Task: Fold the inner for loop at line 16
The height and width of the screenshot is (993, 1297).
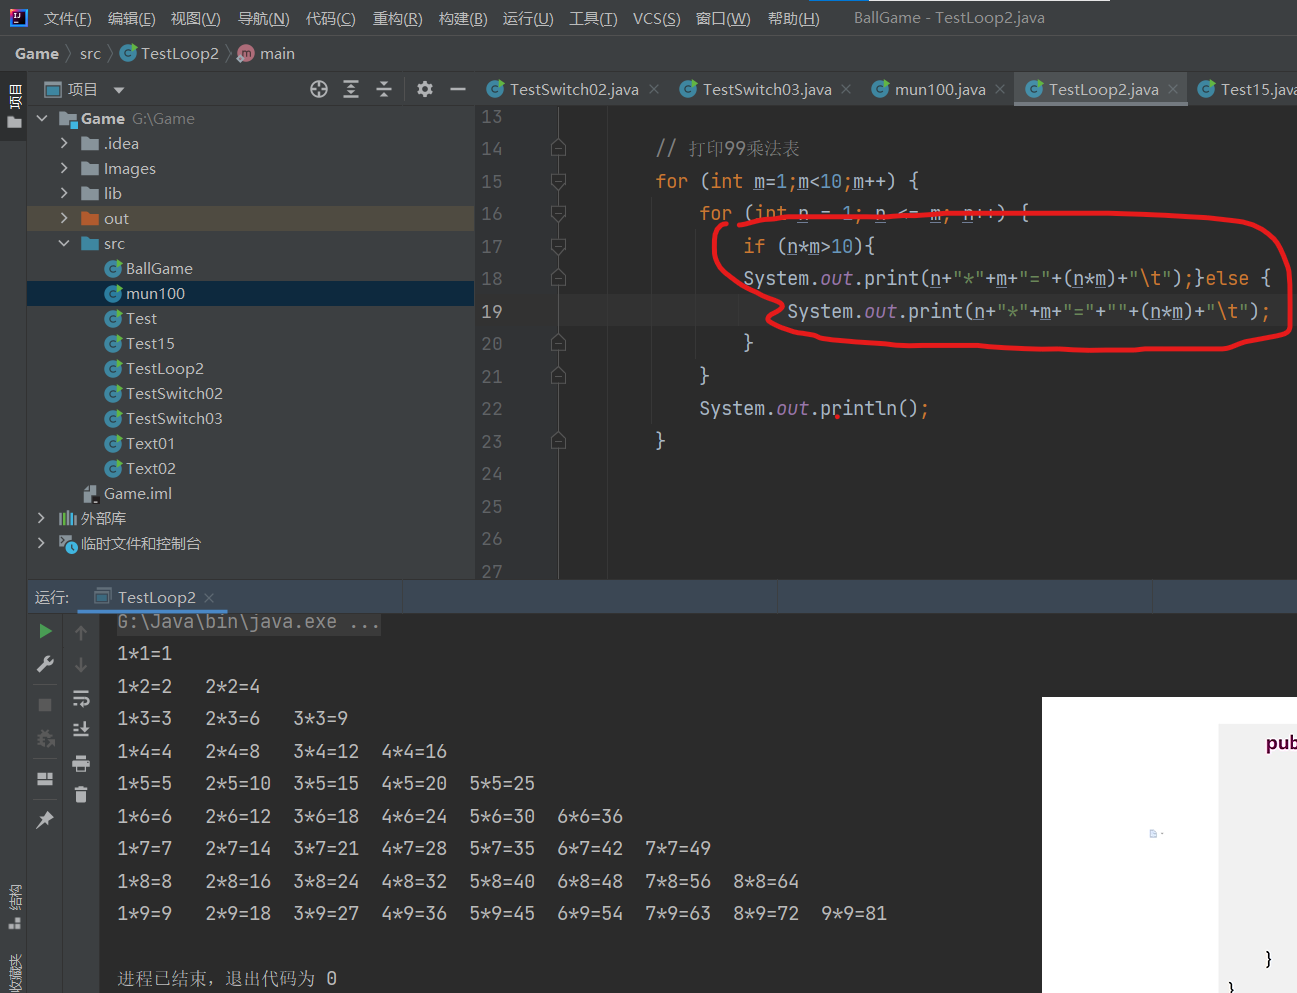Action: coord(558,213)
